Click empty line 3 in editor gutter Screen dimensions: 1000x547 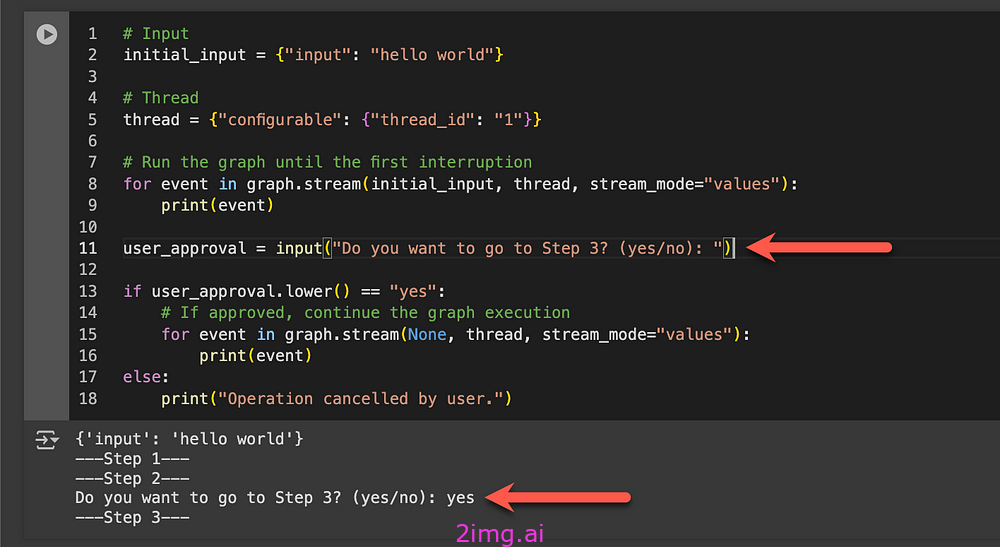[x=92, y=77]
